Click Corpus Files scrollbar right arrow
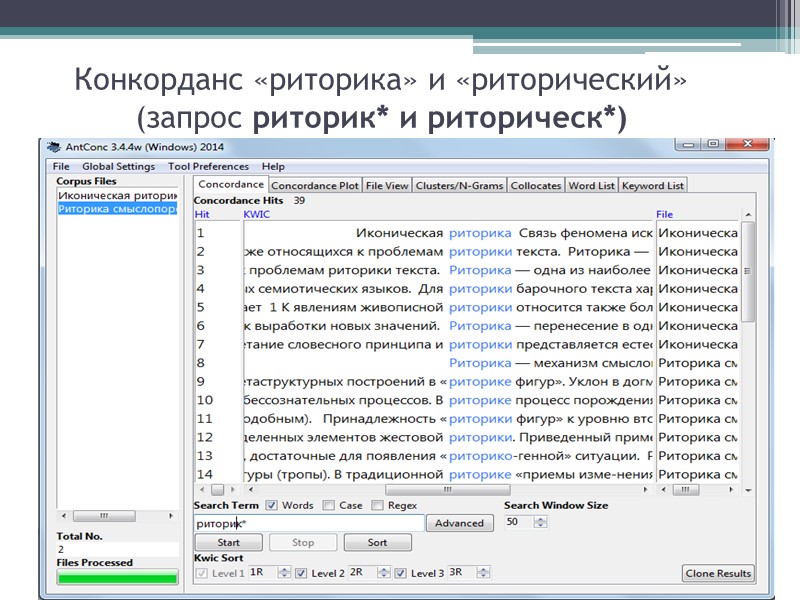 click(x=171, y=516)
